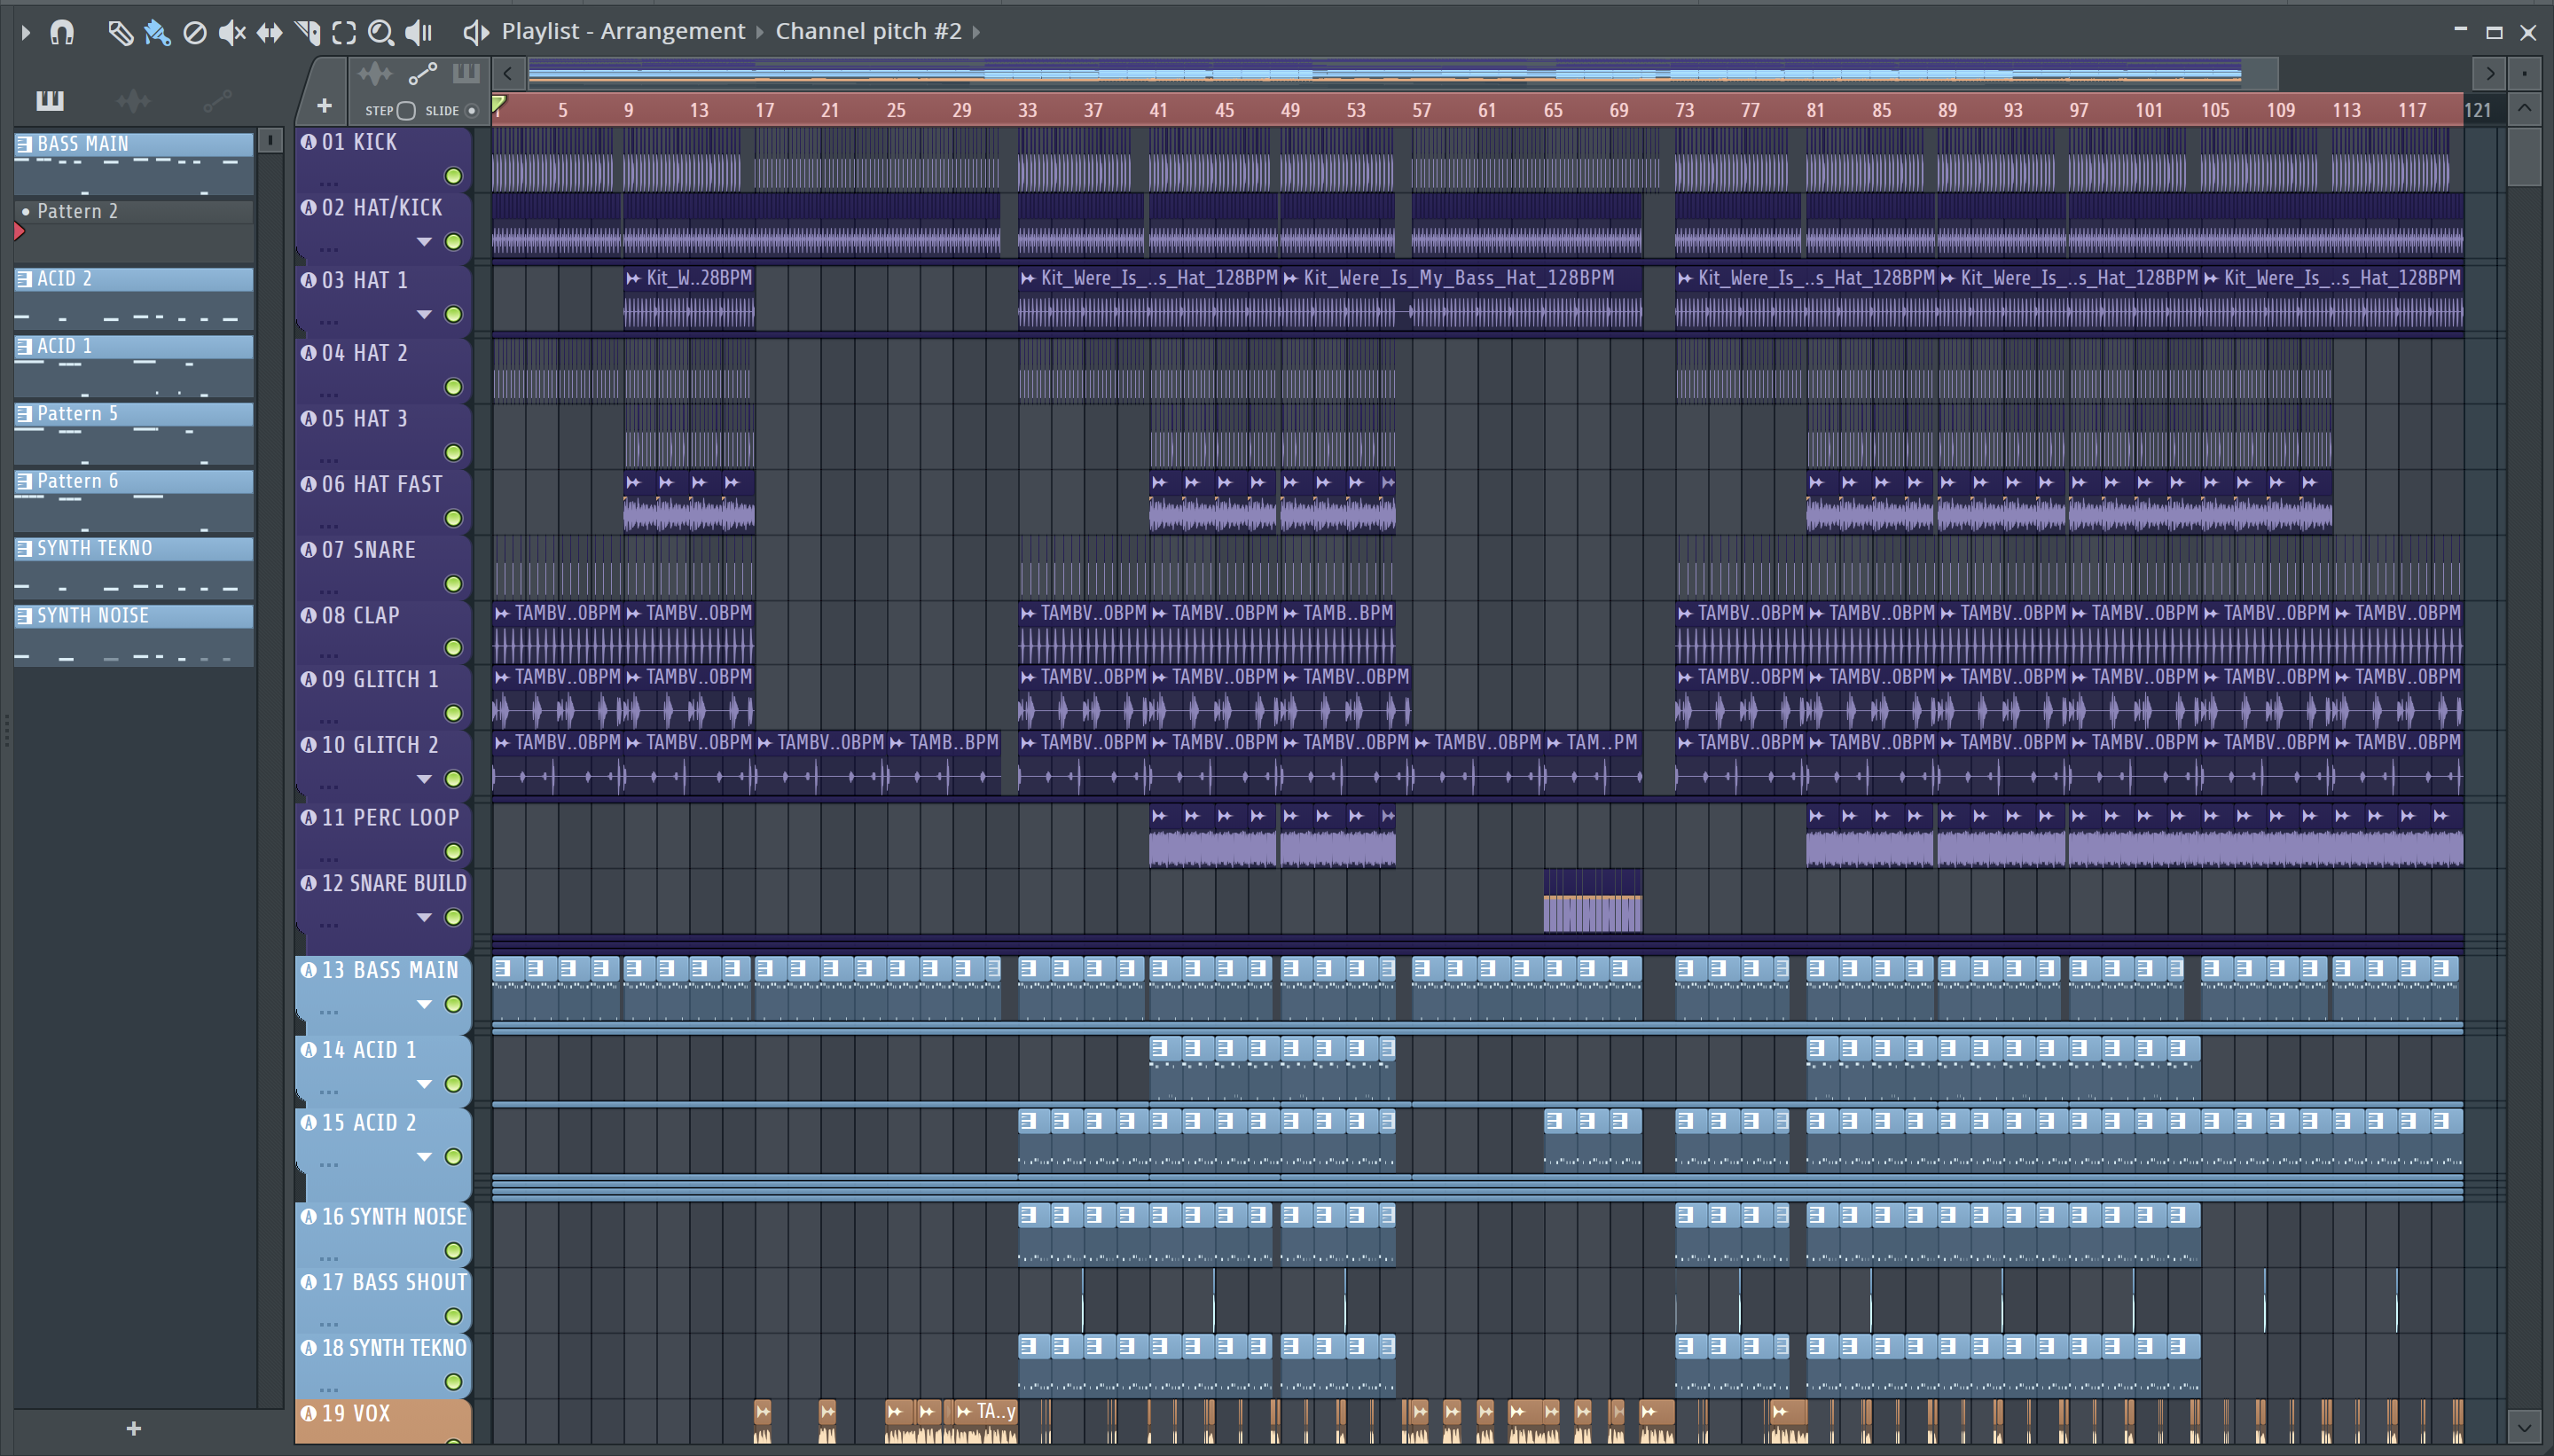Select first Kit_W..28BPM clip on HAT 1

689,298
